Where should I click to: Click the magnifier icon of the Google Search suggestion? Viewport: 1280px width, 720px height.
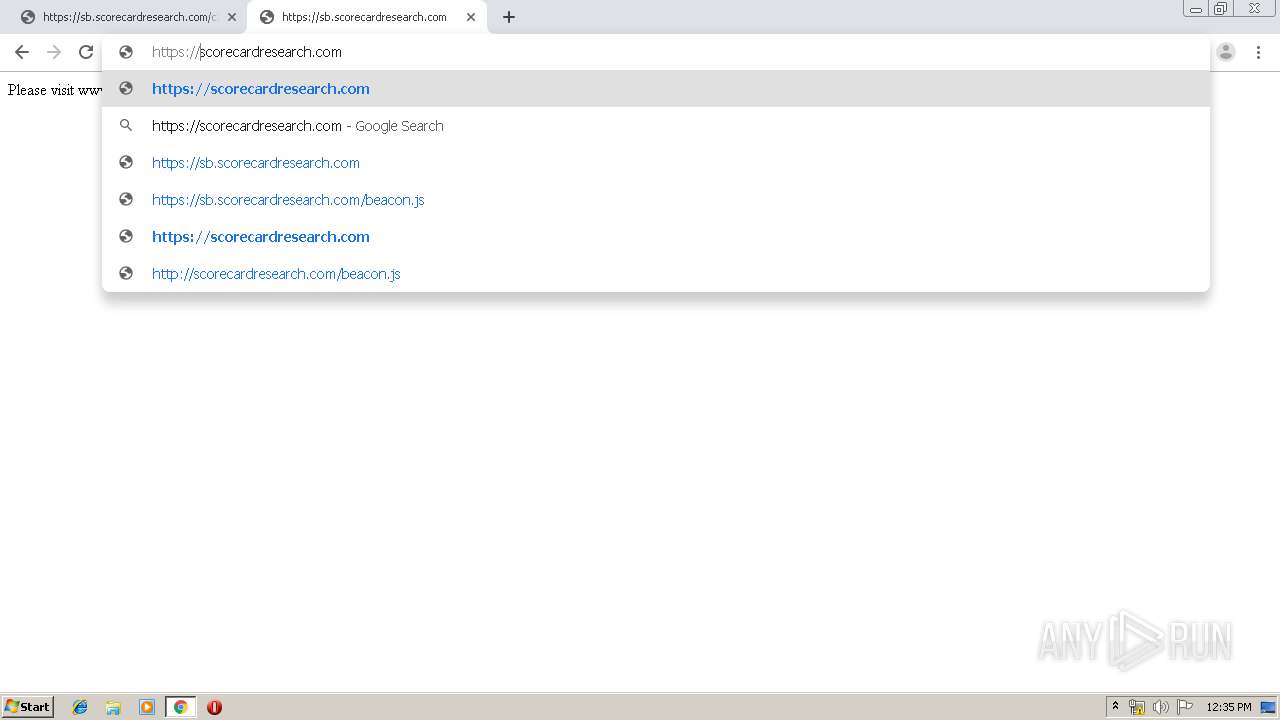pos(126,126)
